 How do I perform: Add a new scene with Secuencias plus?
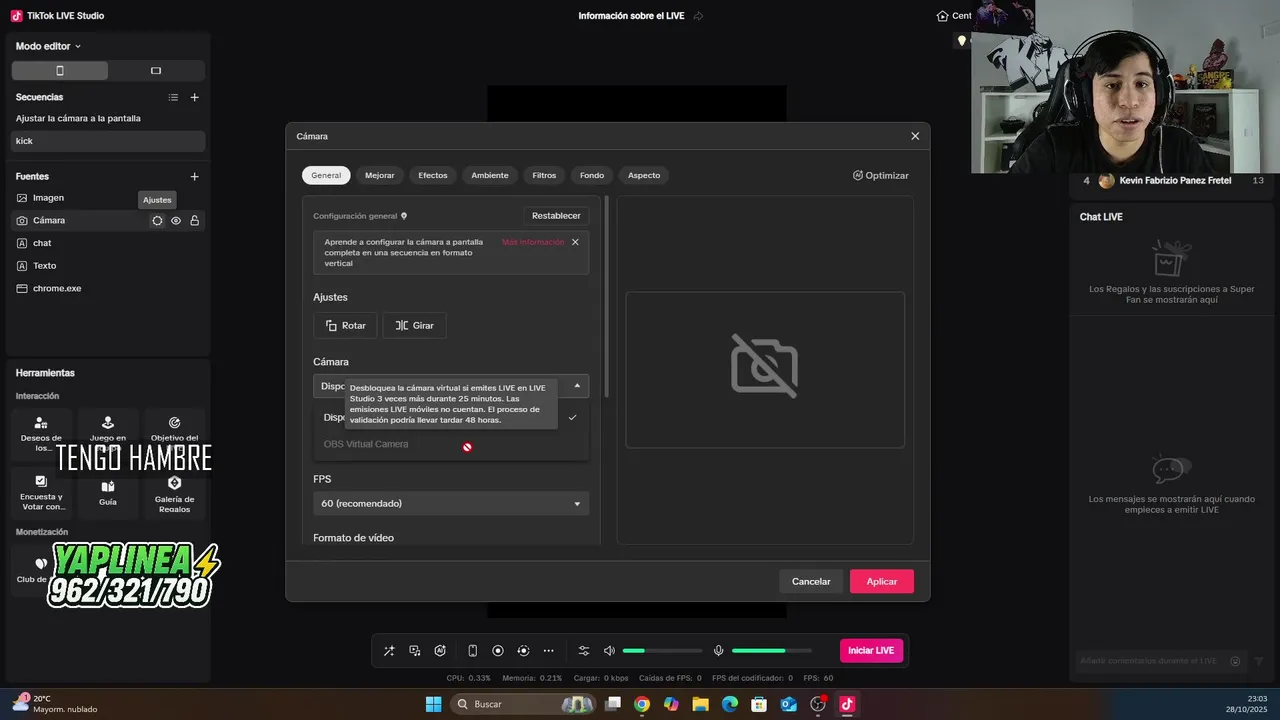click(195, 97)
